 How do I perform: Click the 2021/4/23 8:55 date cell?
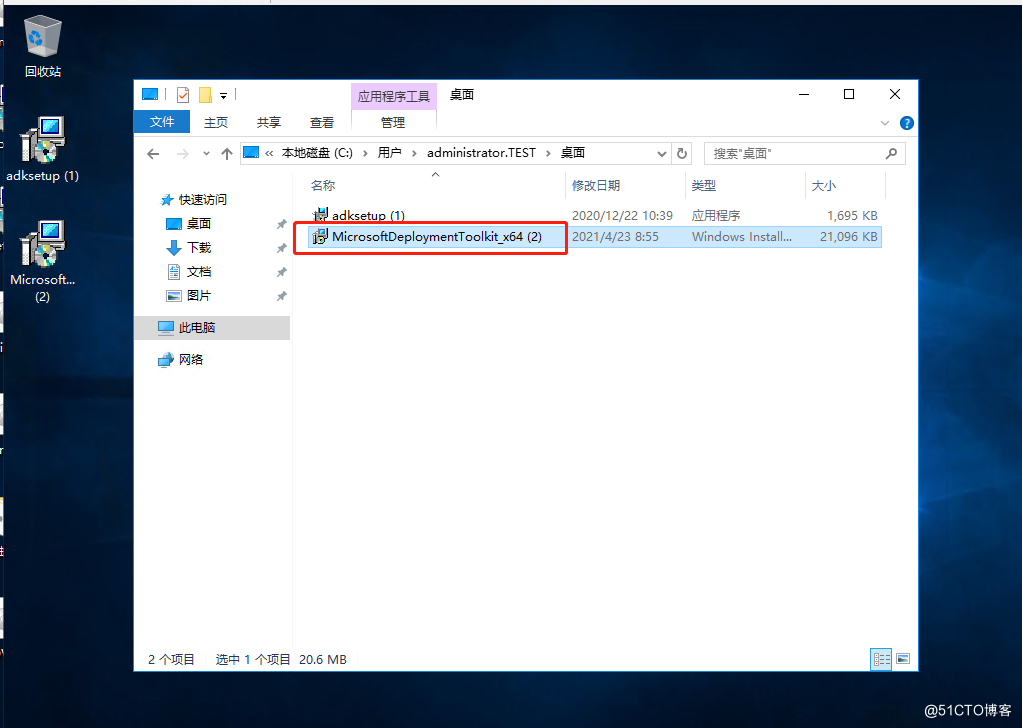615,237
